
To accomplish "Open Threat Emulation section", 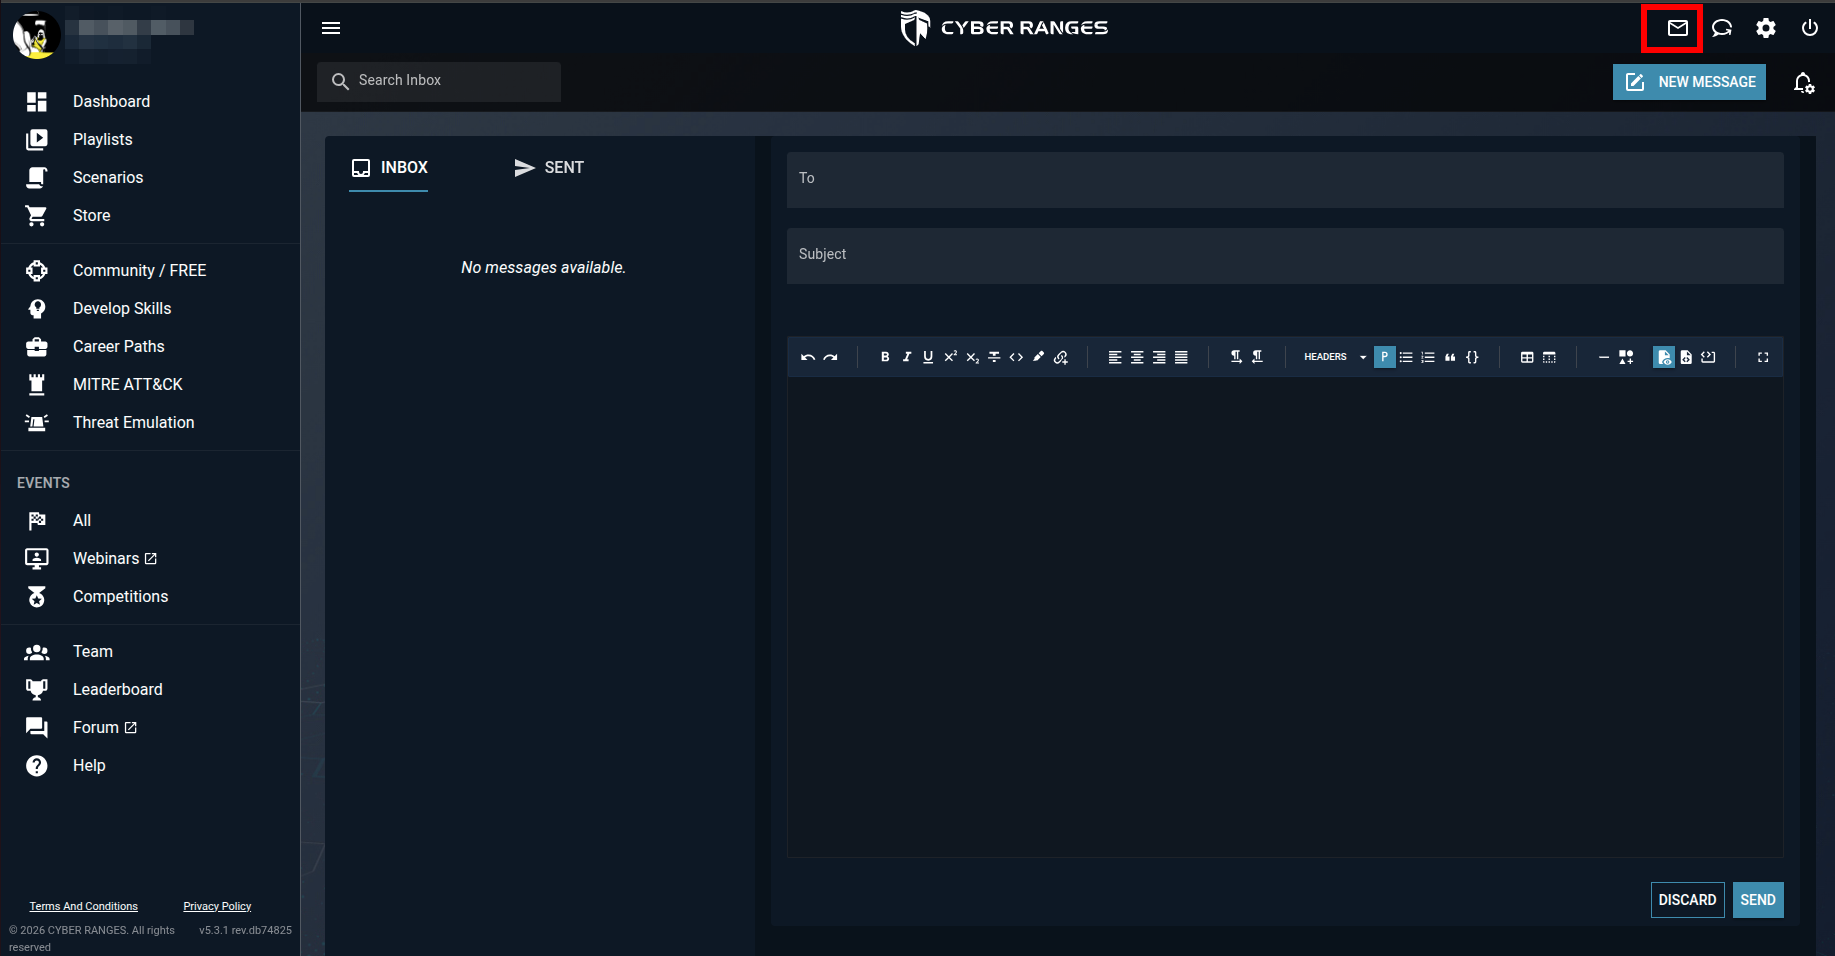I will (x=133, y=423).
